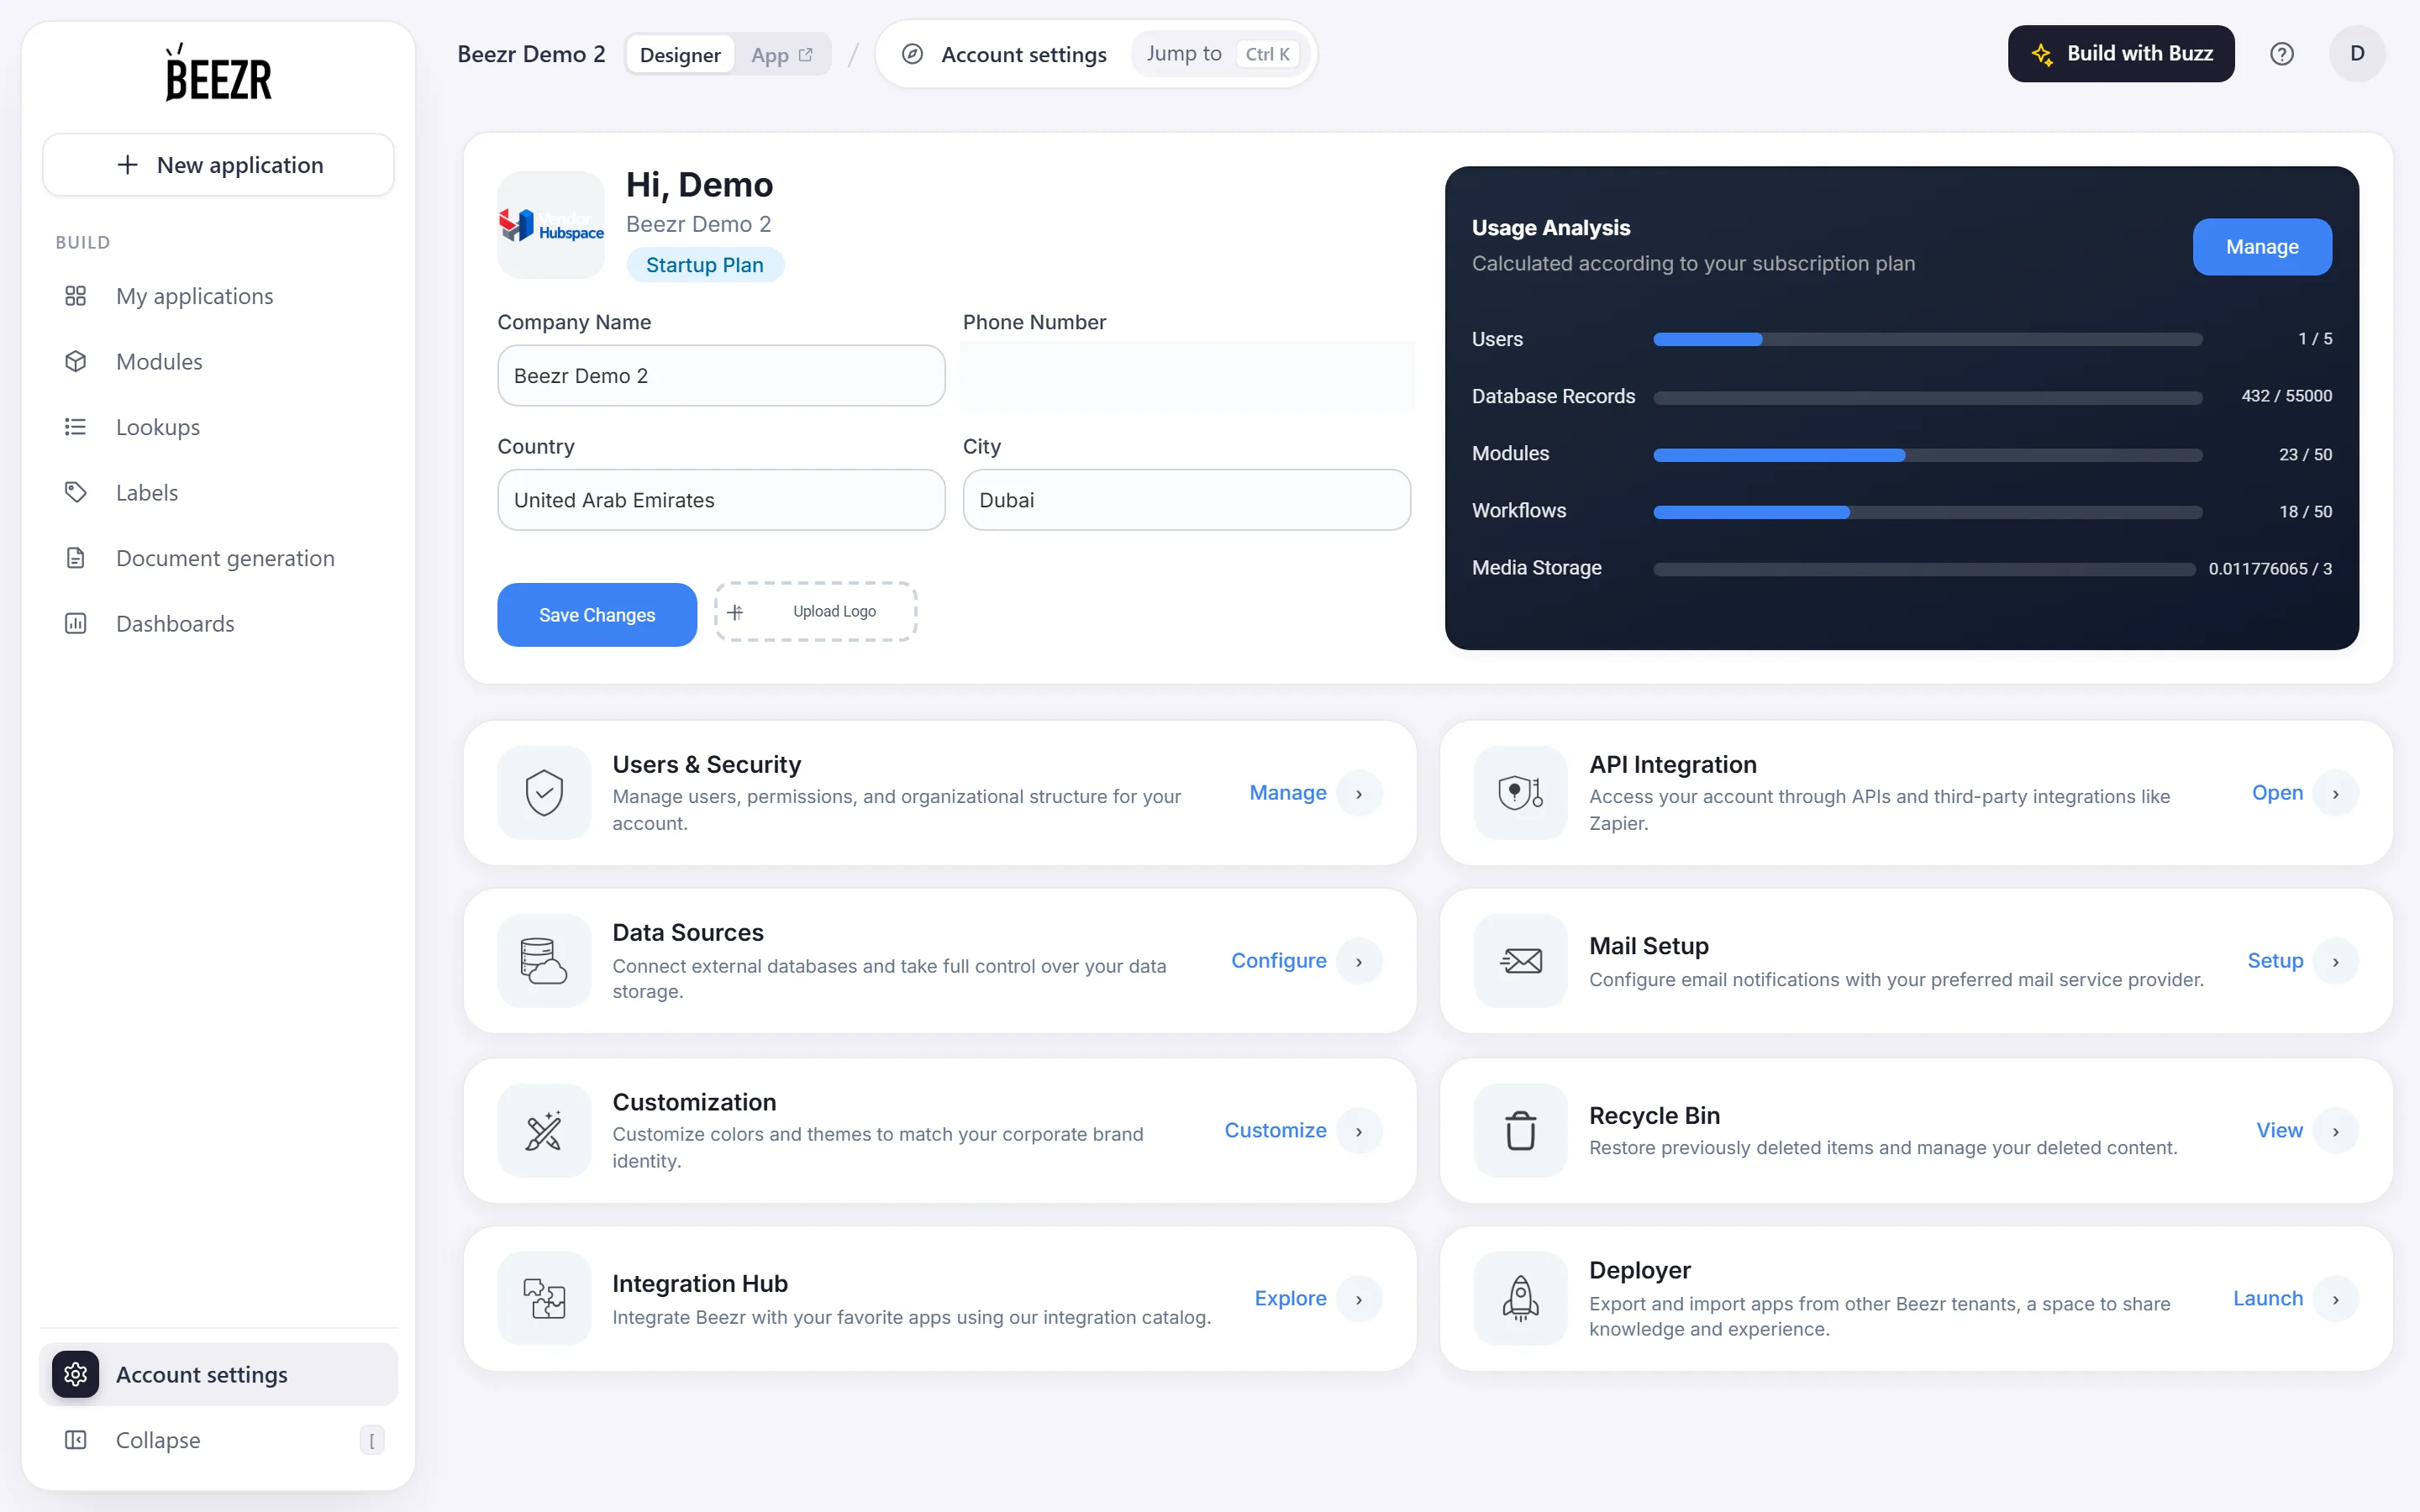Expand Users & Security with its chevron arrow
Viewport: 2420px width, 1512px height.
coord(1359,794)
